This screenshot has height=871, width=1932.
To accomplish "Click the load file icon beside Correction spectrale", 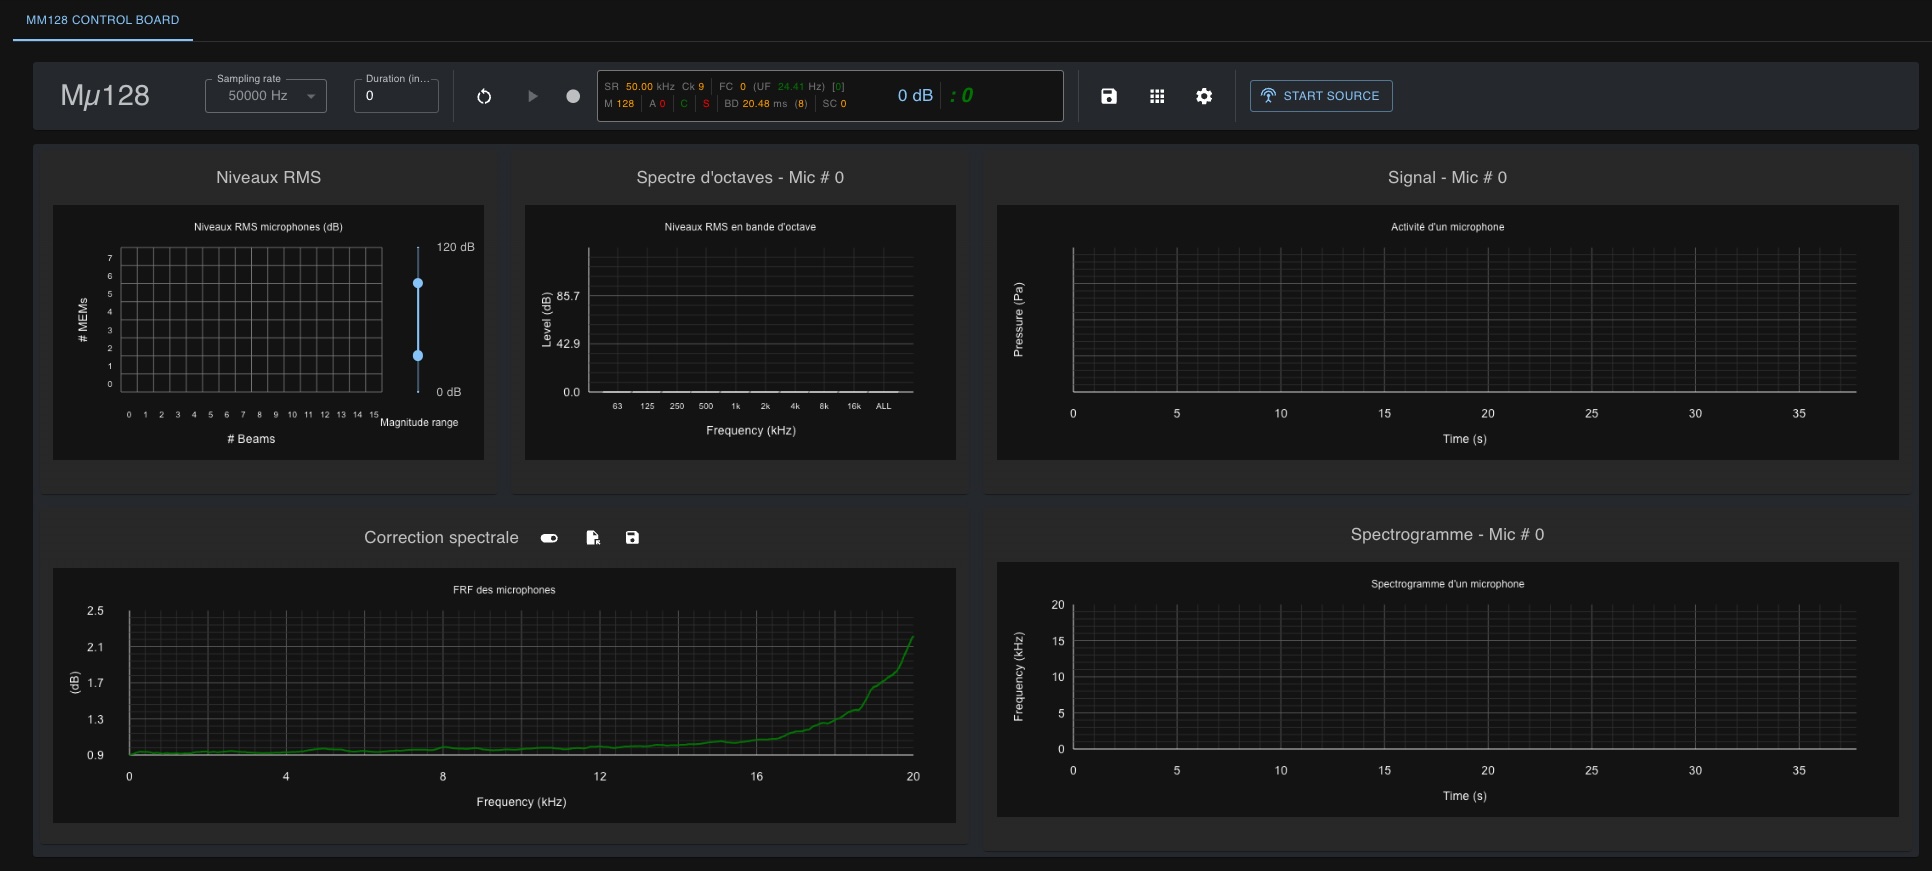I will (593, 538).
